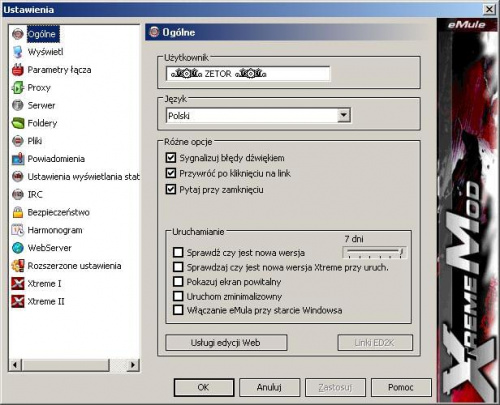Click the Powiadomienia notifications icon
The width and height of the screenshot is (500, 405).
18,159
